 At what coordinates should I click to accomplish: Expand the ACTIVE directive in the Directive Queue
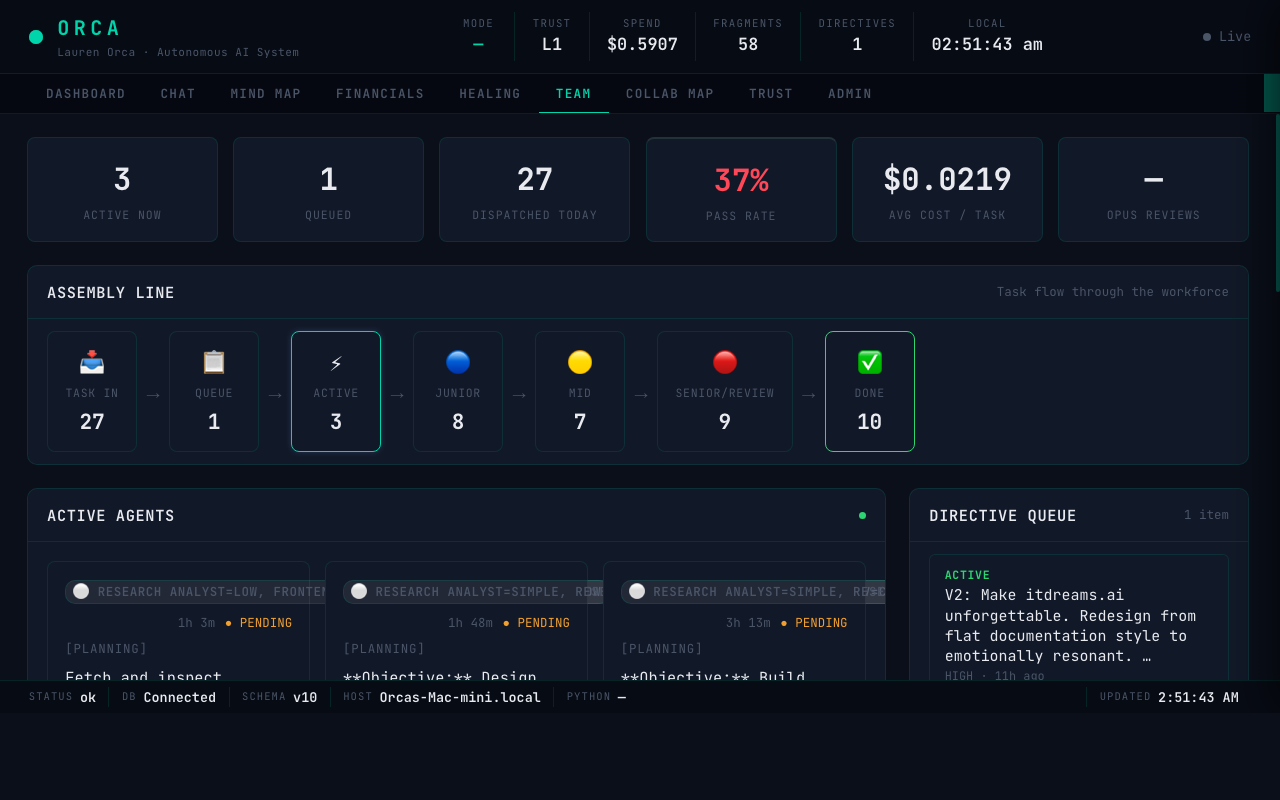[1079, 615]
